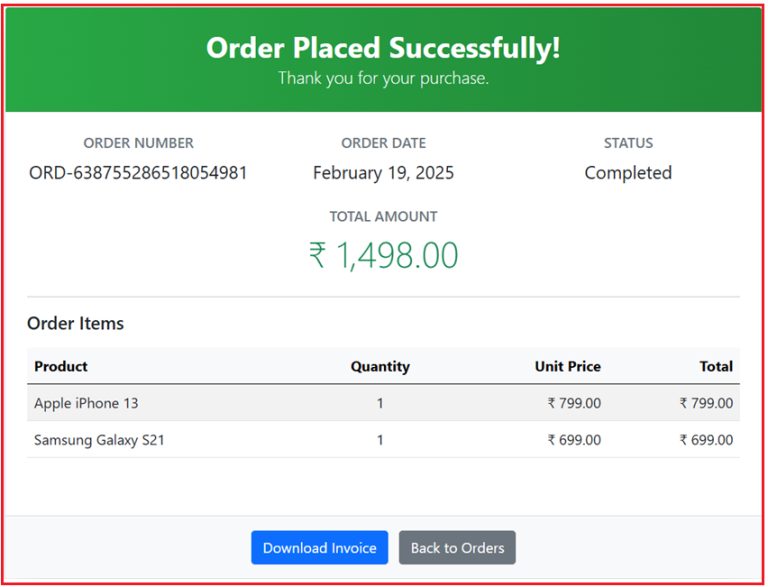Screen dimensions: 768x587
Task: Click the Completed status value
Action: coord(628,173)
